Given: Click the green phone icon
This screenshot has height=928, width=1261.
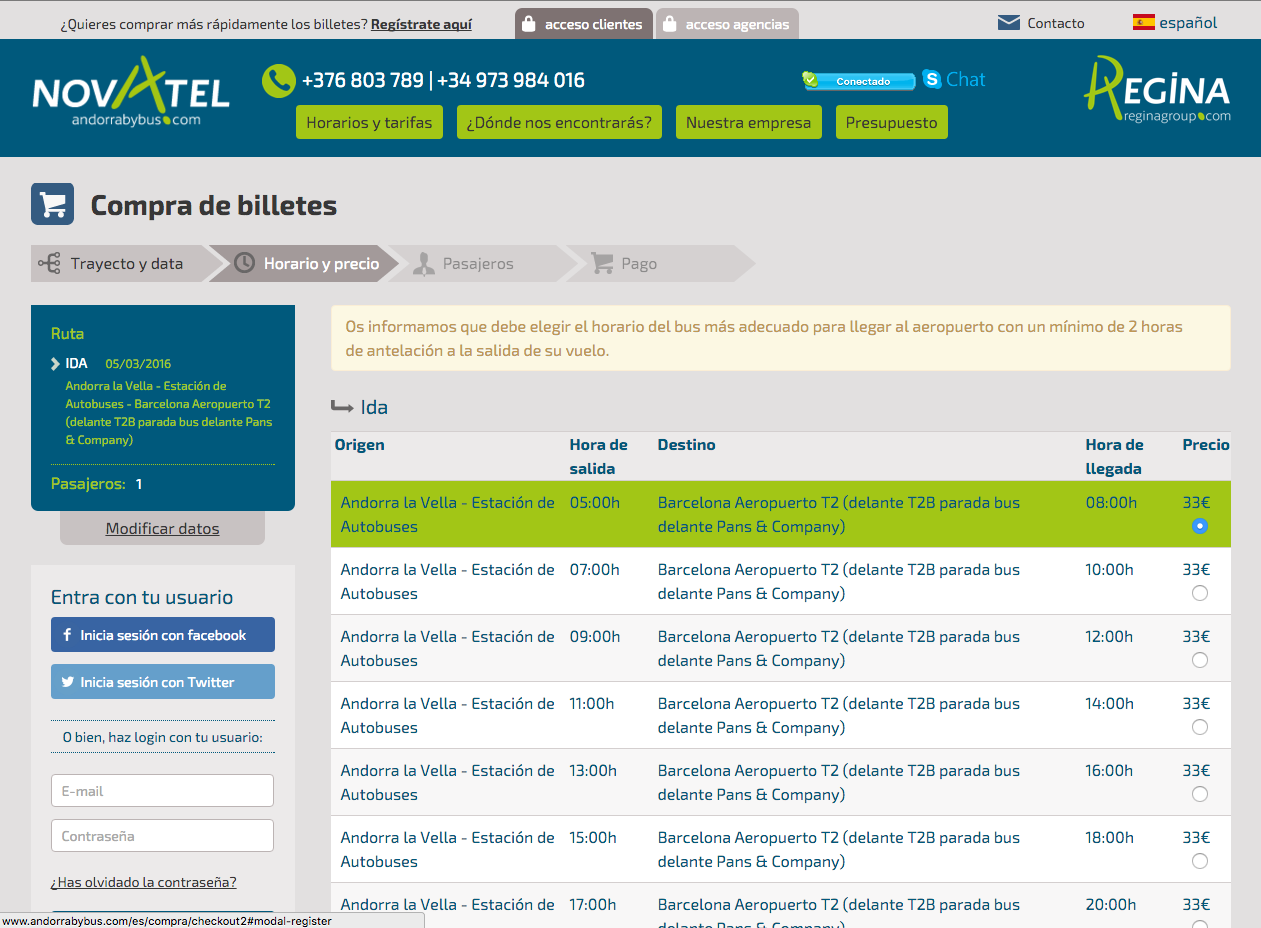Looking at the screenshot, I should coord(278,81).
